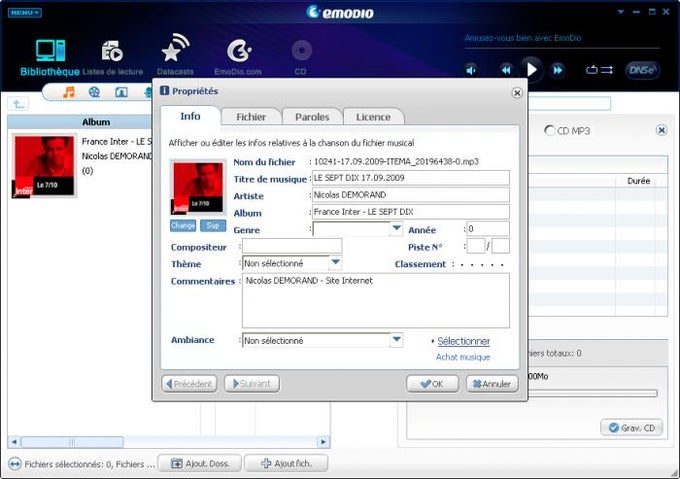Click the second Piste N° box
This screenshot has height=479, width=680.
[x=500, y=246]
